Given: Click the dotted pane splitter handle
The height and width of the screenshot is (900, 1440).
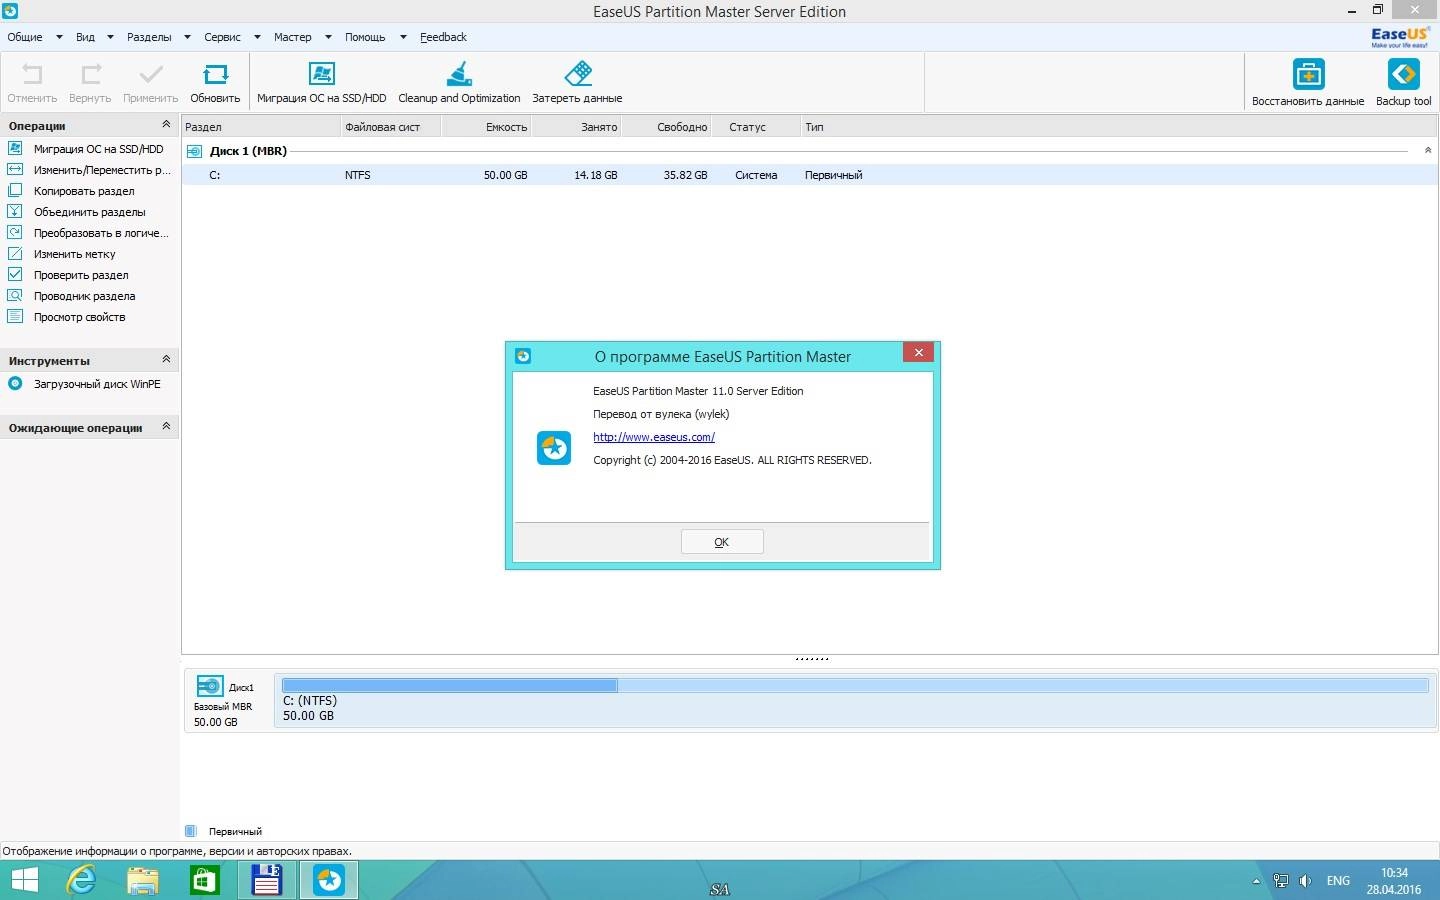Looking at the screenshot, I should 811,659.
